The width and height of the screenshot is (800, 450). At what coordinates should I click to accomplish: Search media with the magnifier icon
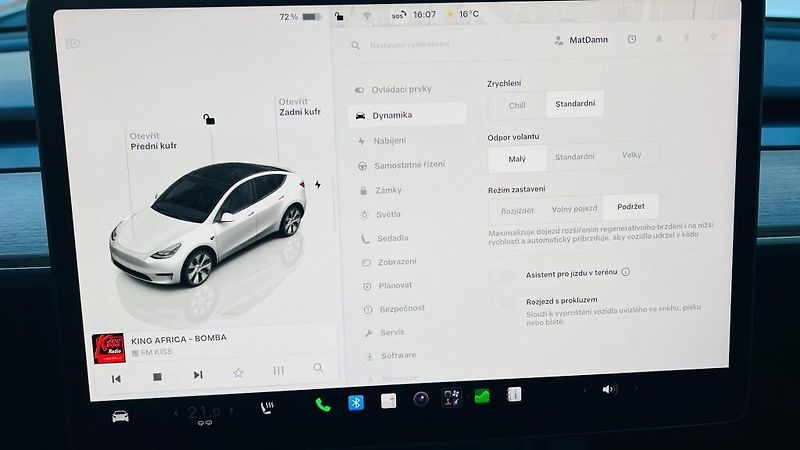(318, 368)
